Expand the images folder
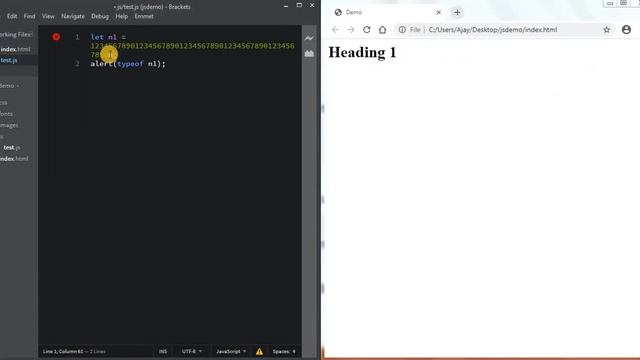Viewport: 640px width, 360px height. pyautogui.click(x=9, y=125)
